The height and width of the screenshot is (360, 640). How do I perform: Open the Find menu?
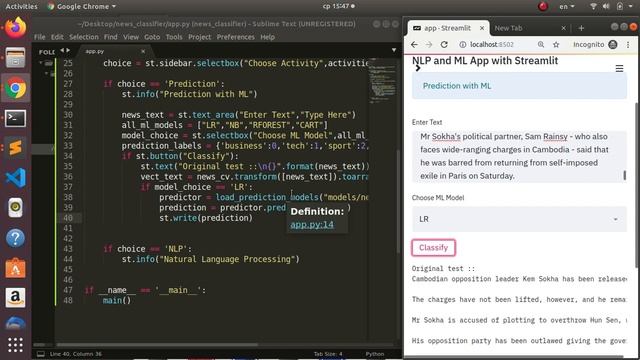pyautogui.click(x=111, y=37)
